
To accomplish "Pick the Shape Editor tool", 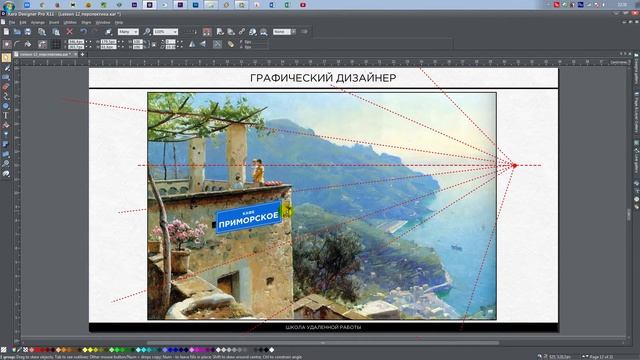I will (6, 97).
